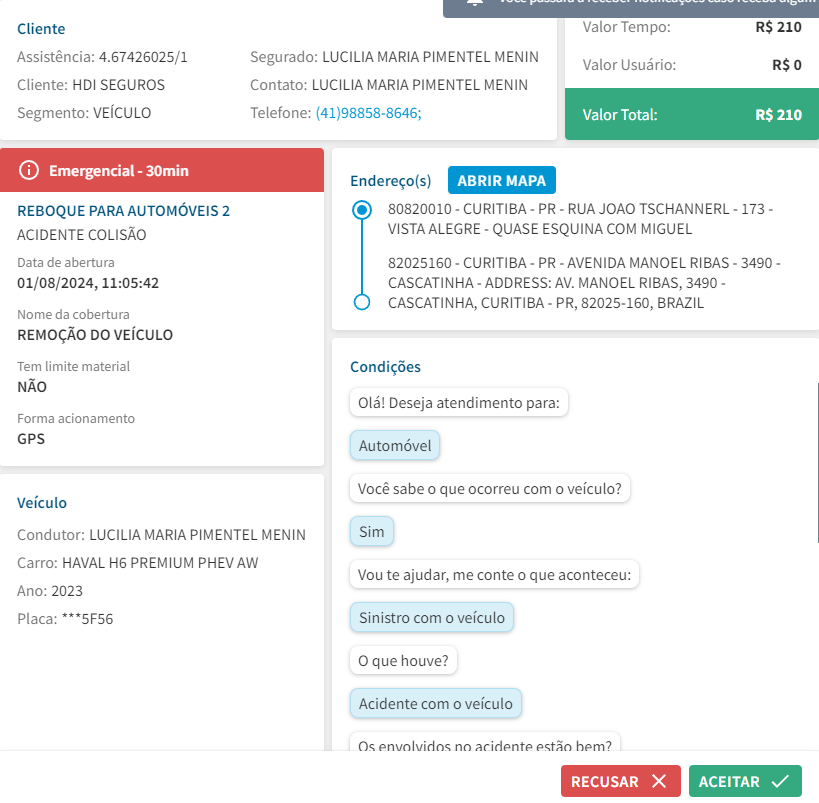Accept the service via the ACEITAR label
Viewport: 819px width, 803px height.
tap(729, 781)
